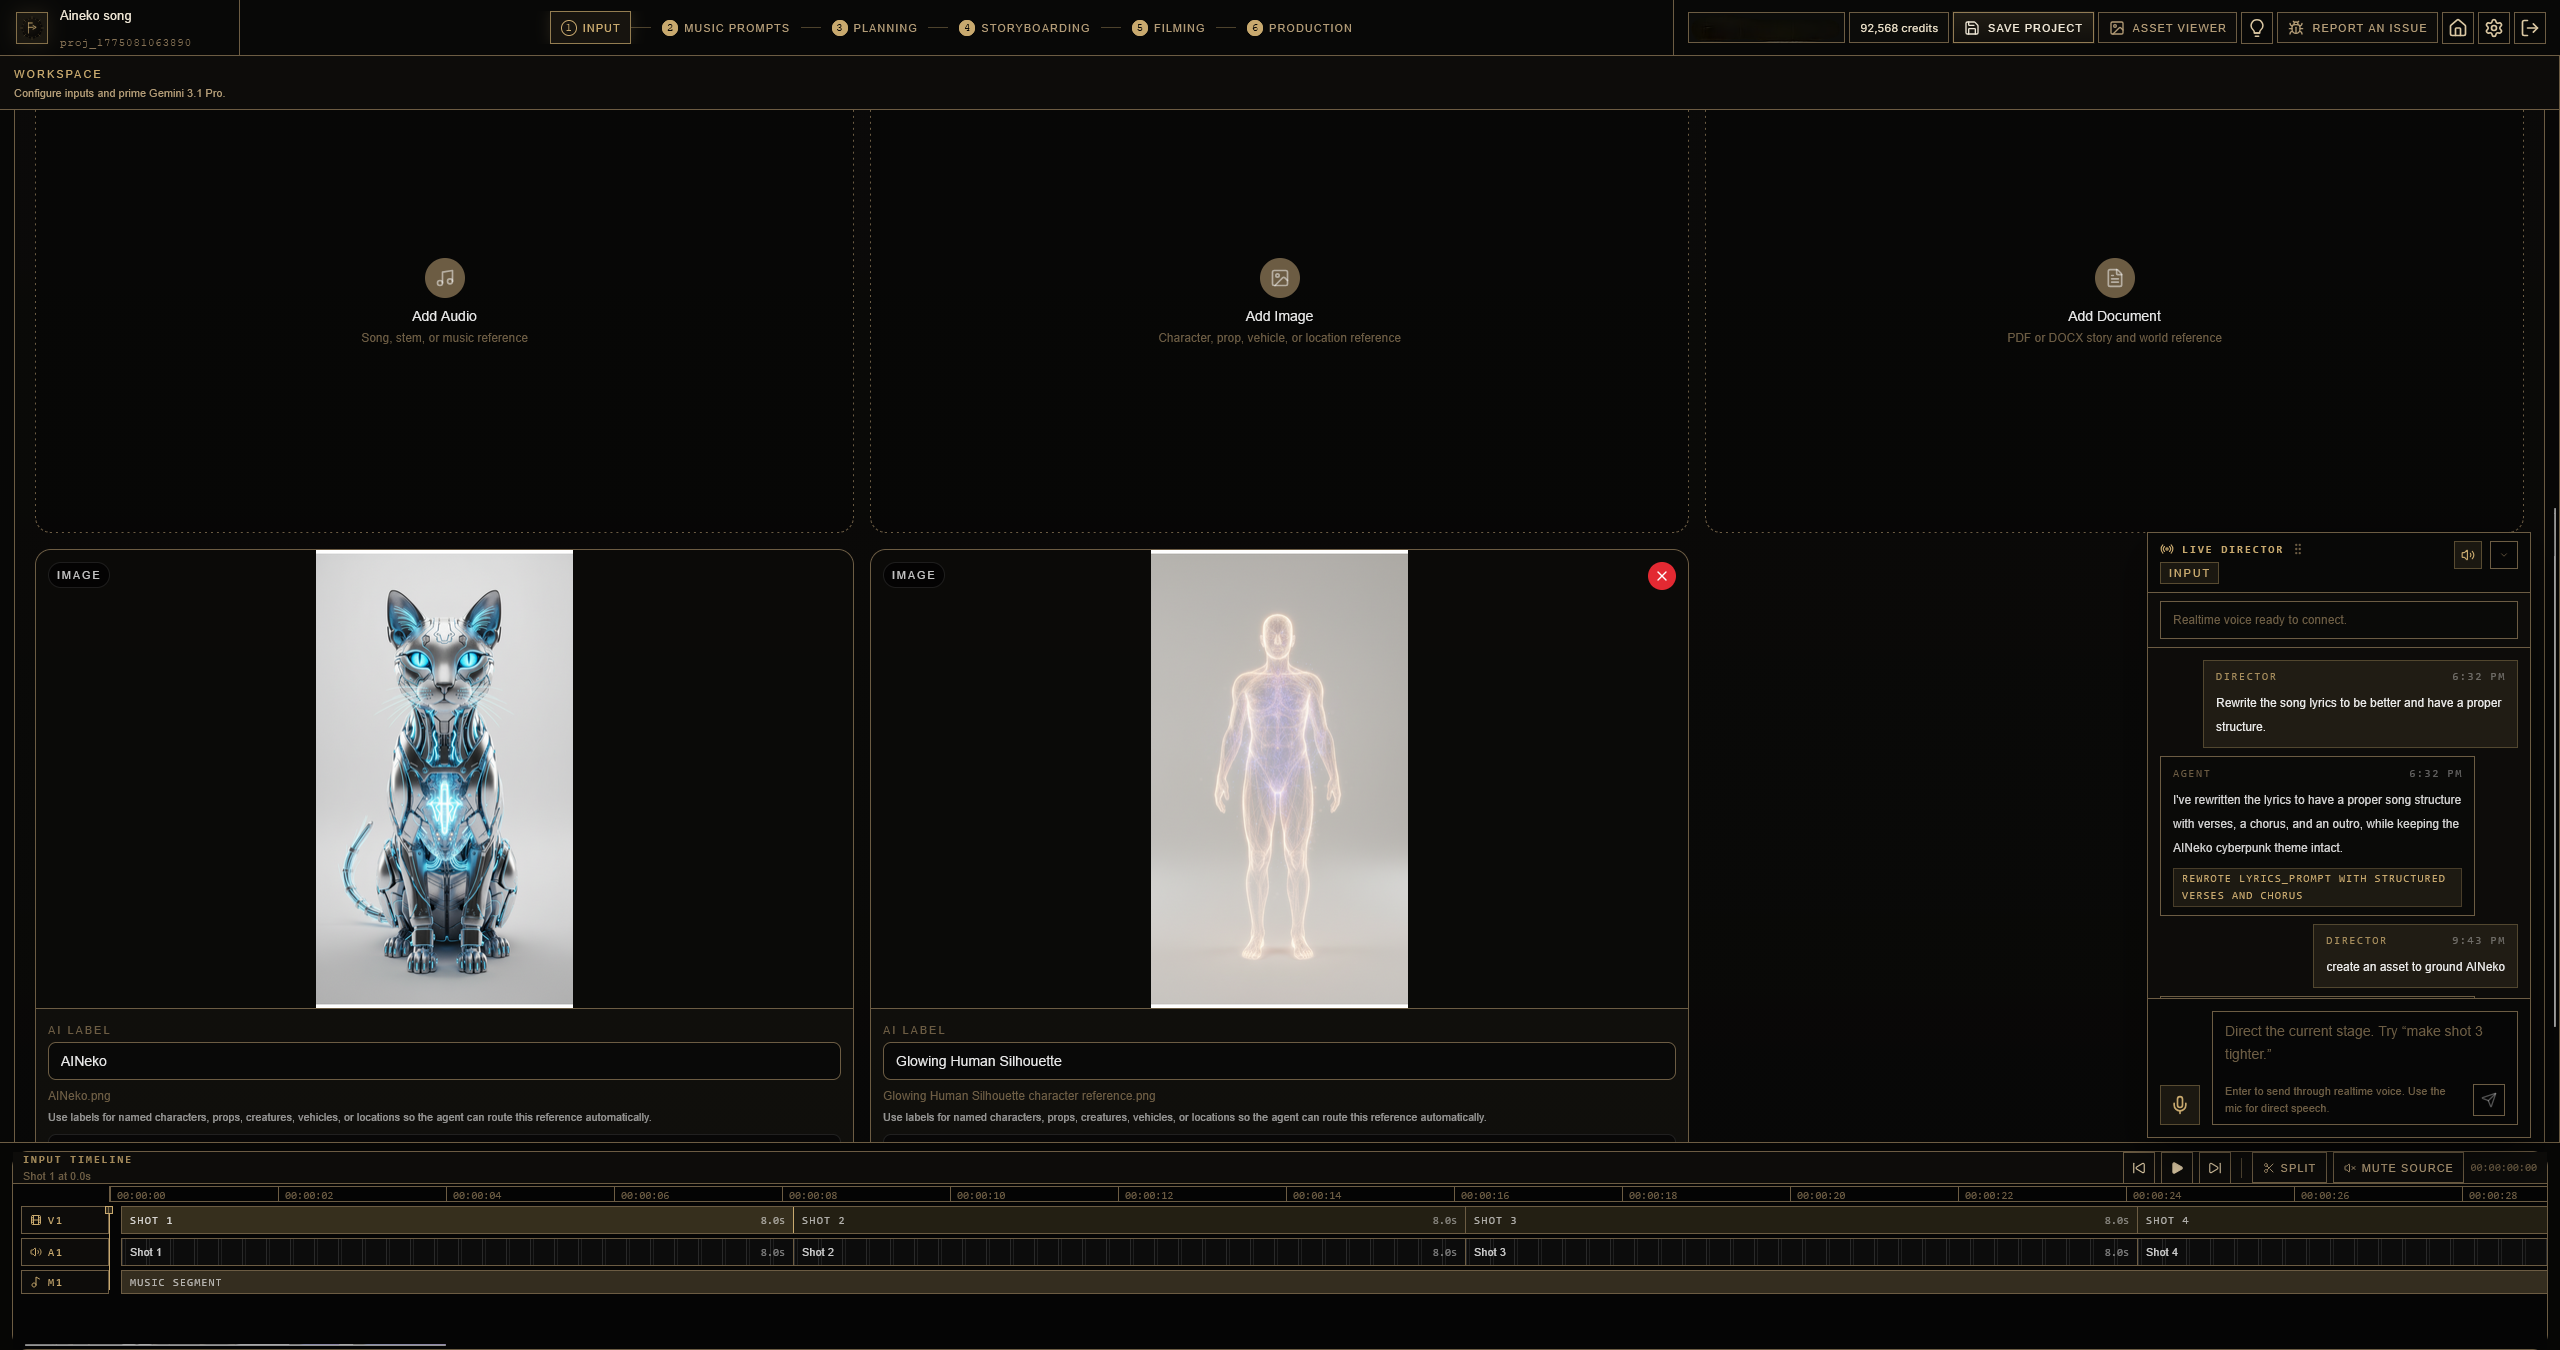Toggle Live Director speaker audio
This screenshot has height=1350, width=2560.
pyautogui.click(x=2467, y=555)
